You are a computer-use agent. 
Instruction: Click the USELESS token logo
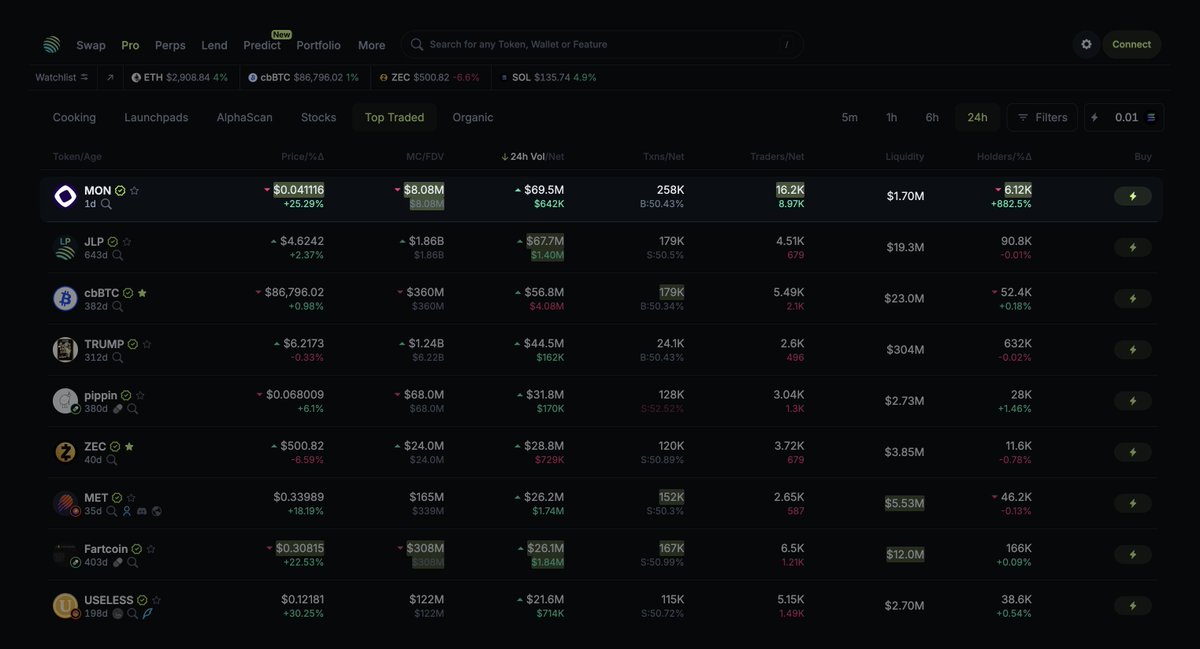65,606
